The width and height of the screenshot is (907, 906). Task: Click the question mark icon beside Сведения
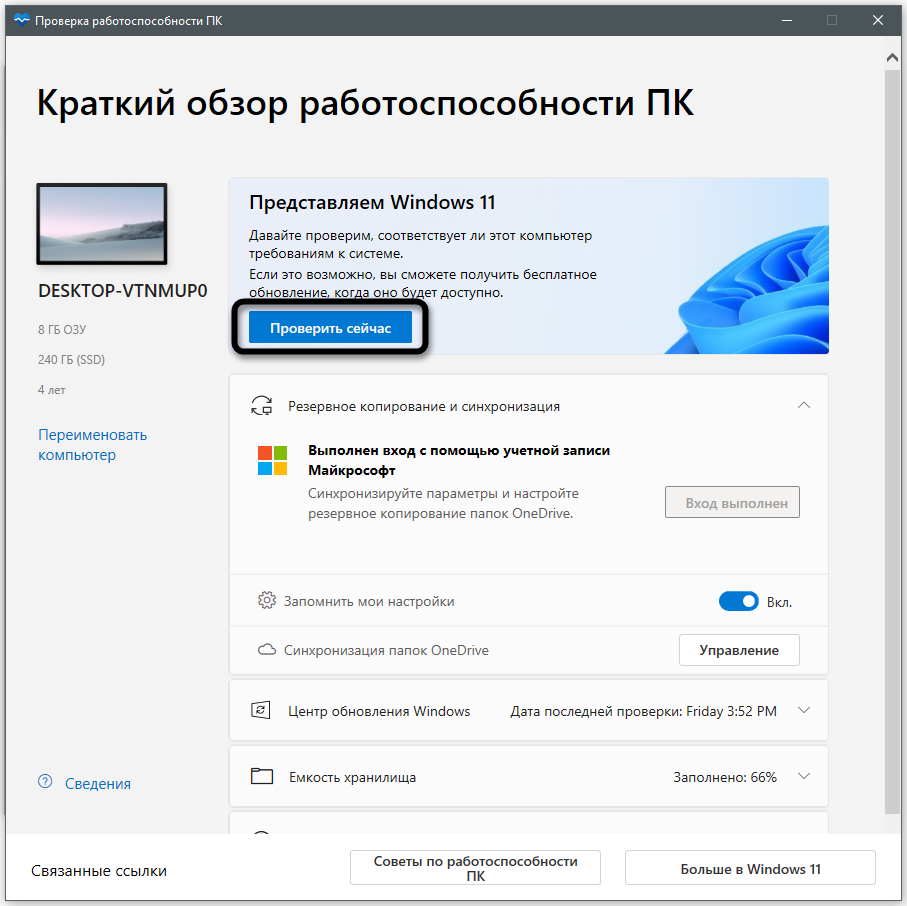pos(44,783)
